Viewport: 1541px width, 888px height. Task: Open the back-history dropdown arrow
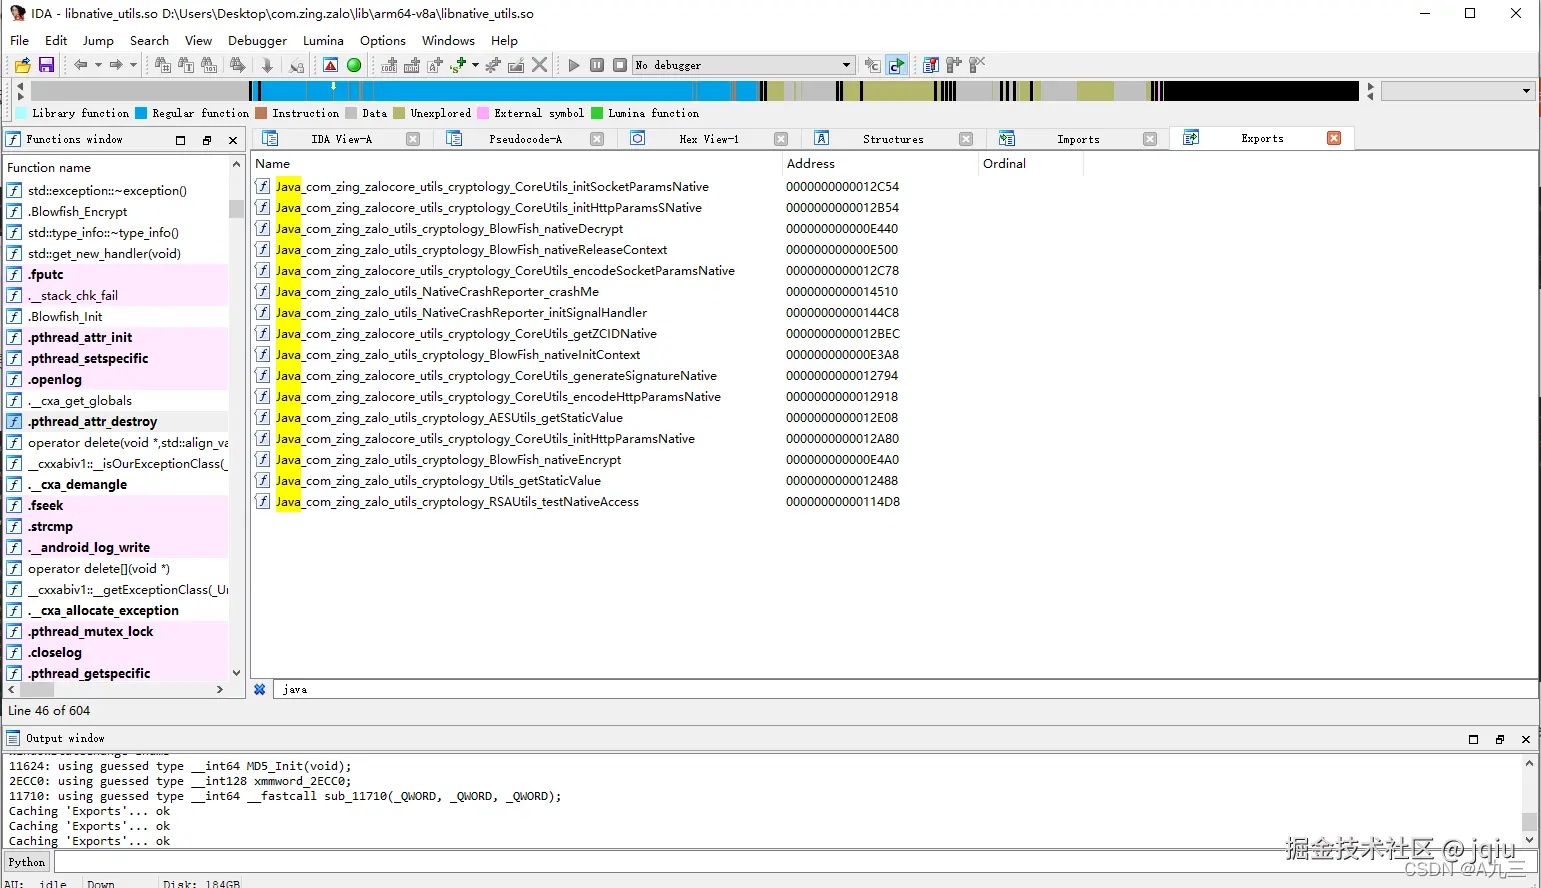click(98, 65)
